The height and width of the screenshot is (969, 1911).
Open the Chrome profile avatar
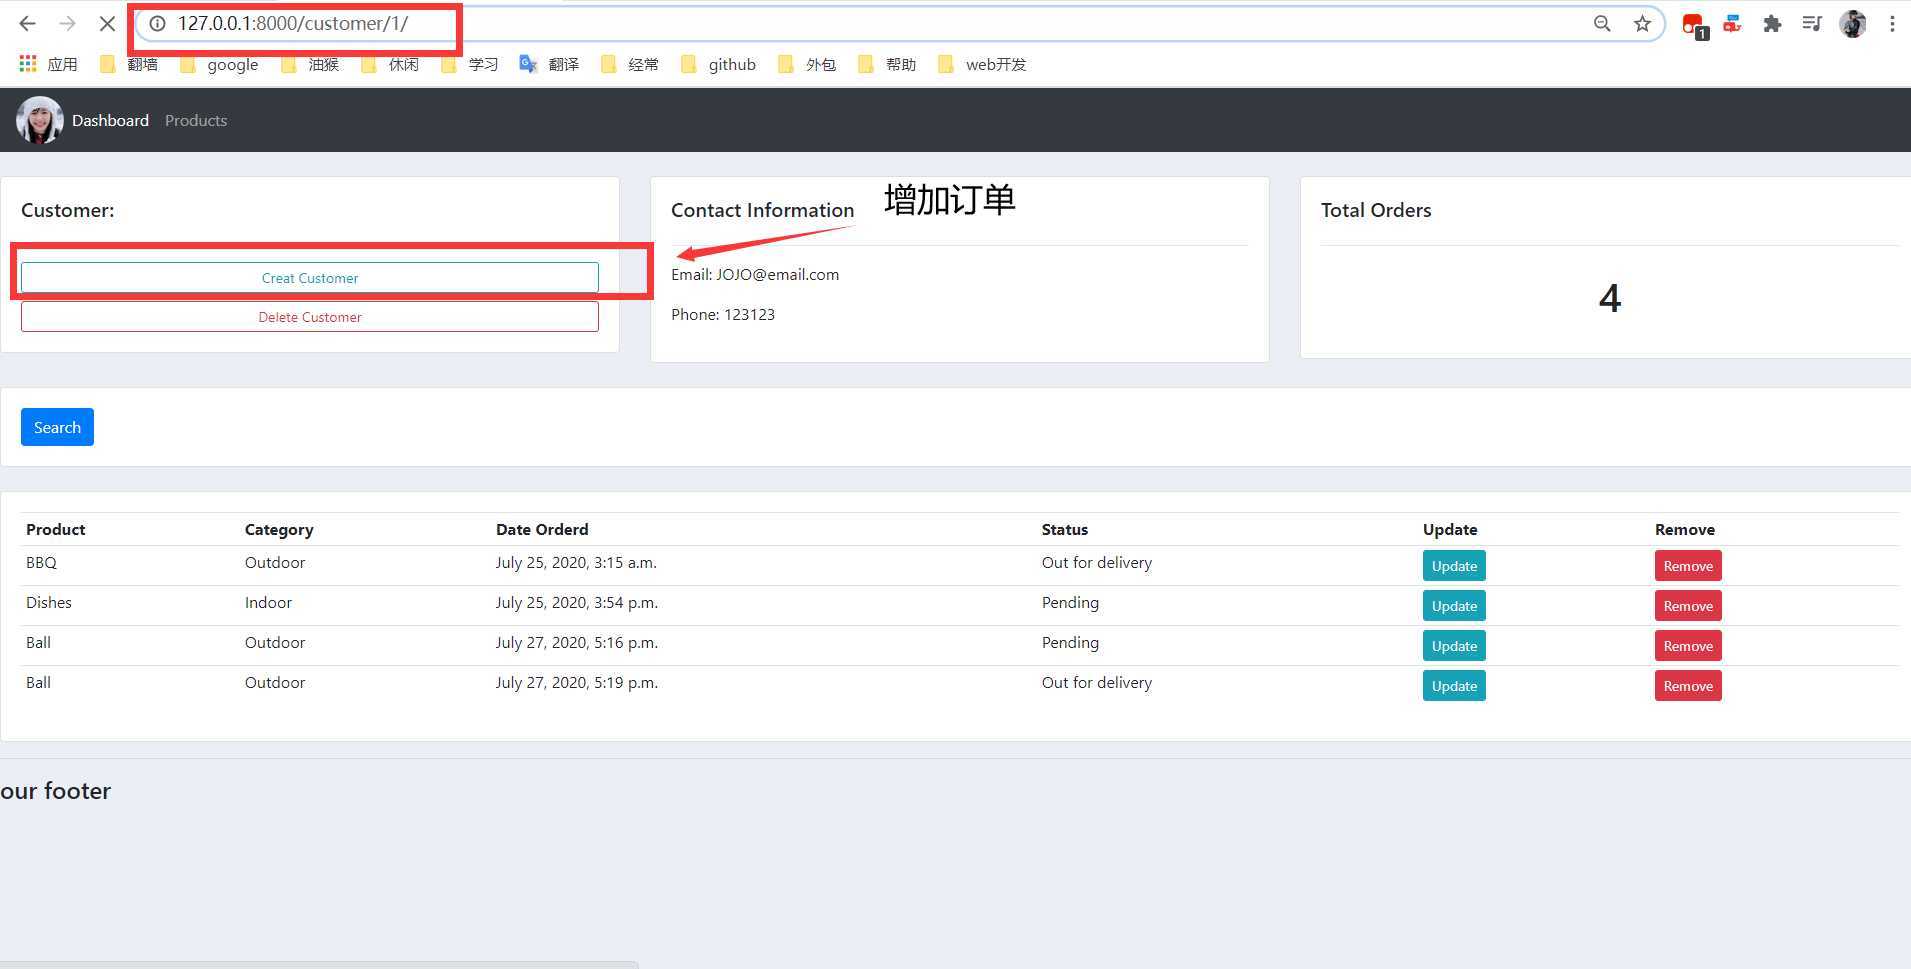[1853, 23]
